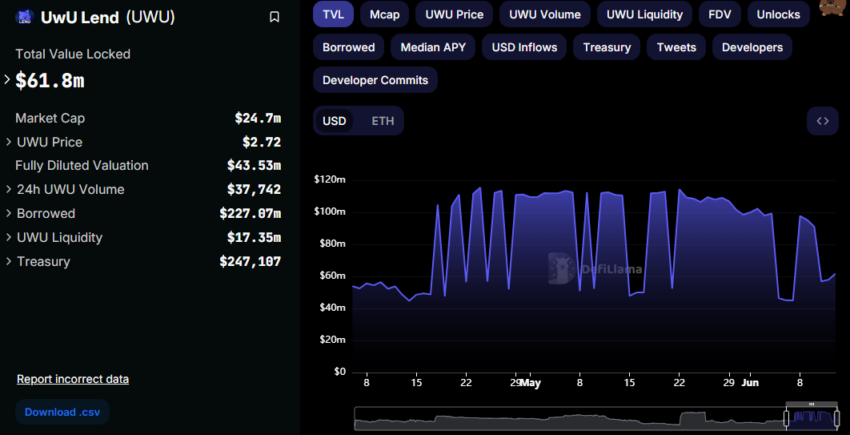Expand the UWU Price details row
The height and width of the screenshot is (435, 850).
tap(9, 142)
